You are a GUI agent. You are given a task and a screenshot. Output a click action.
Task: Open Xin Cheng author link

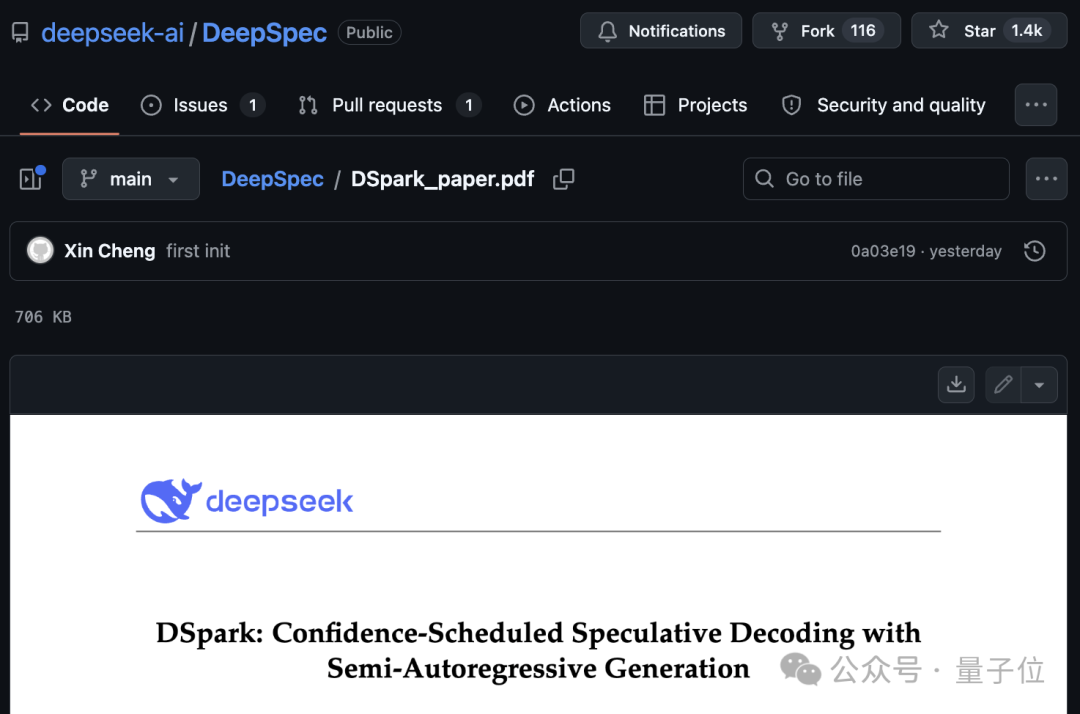[110, 251]
